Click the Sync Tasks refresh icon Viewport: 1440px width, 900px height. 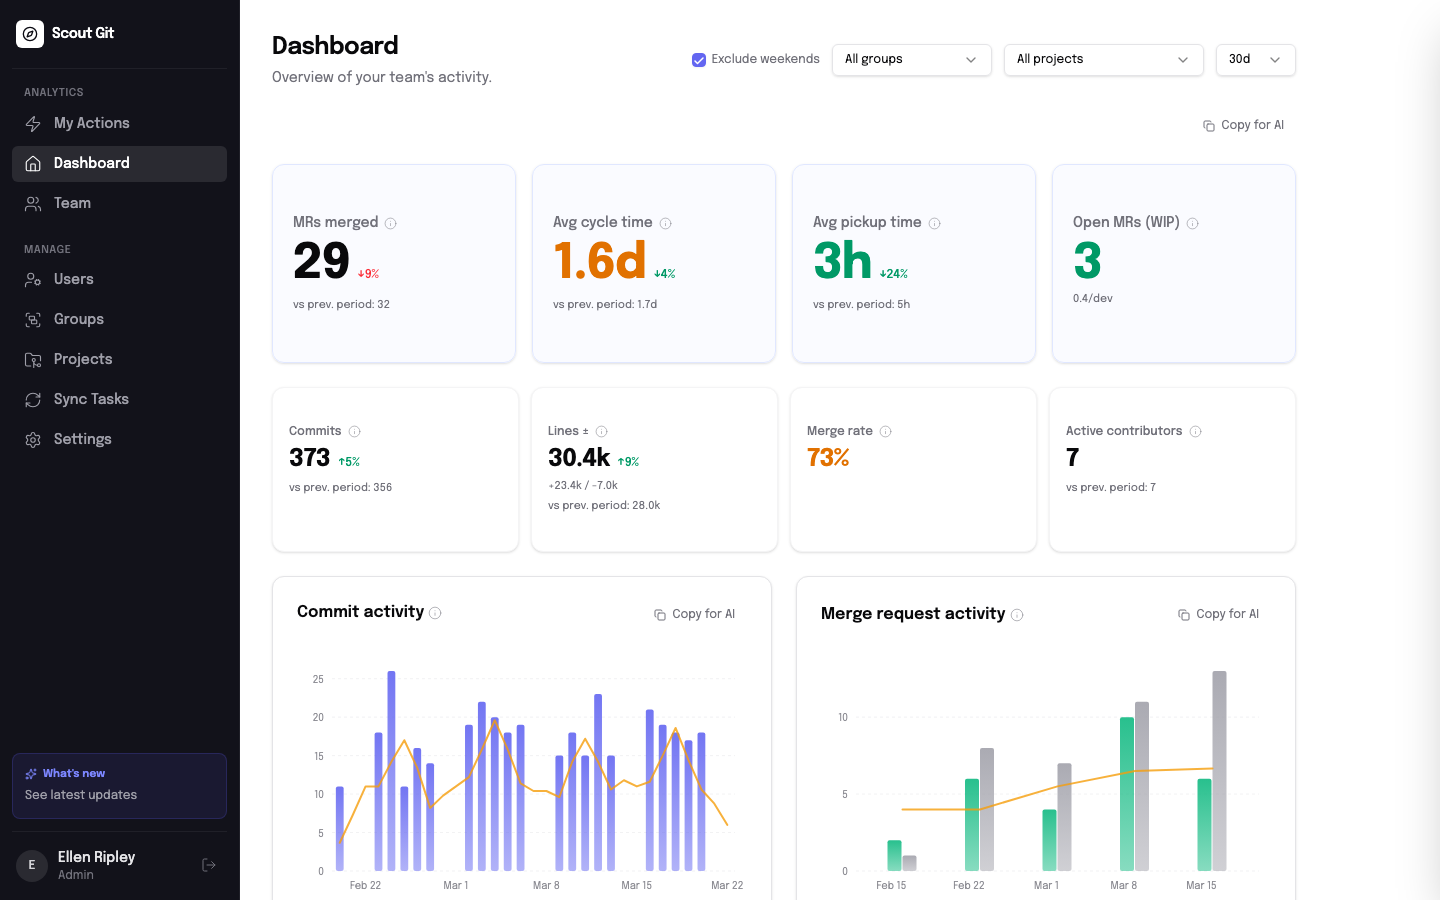33,399
